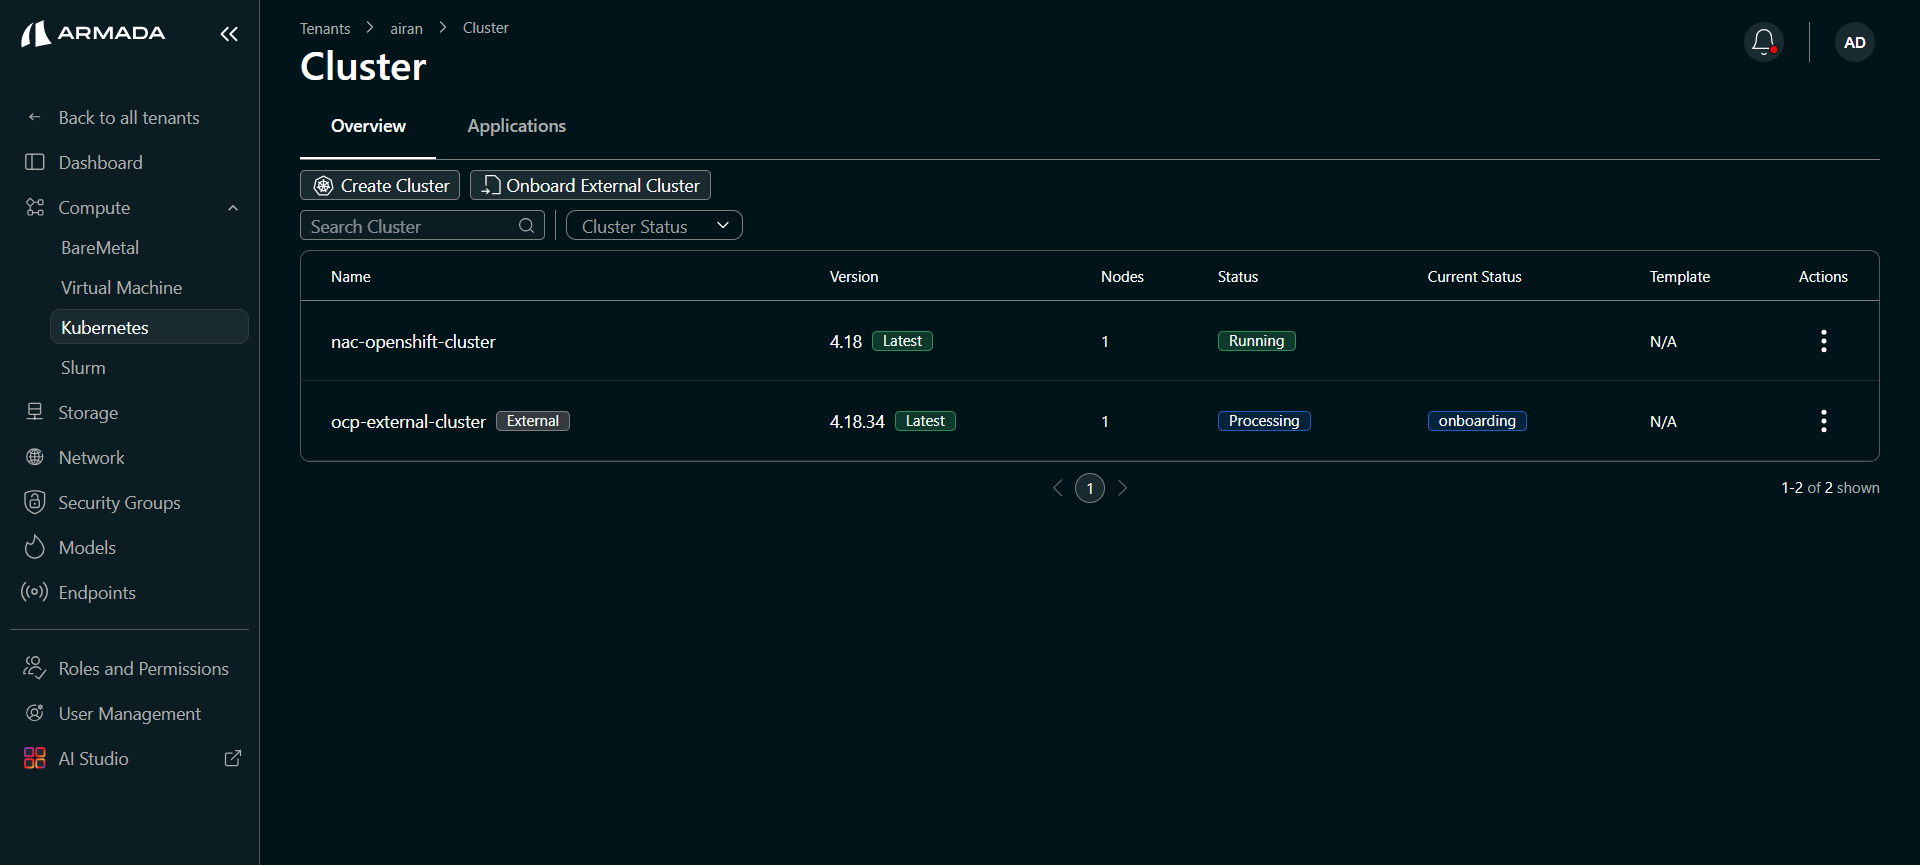Open the Cluster Status dropdown

pyautogui.click(x=654, y=226)
